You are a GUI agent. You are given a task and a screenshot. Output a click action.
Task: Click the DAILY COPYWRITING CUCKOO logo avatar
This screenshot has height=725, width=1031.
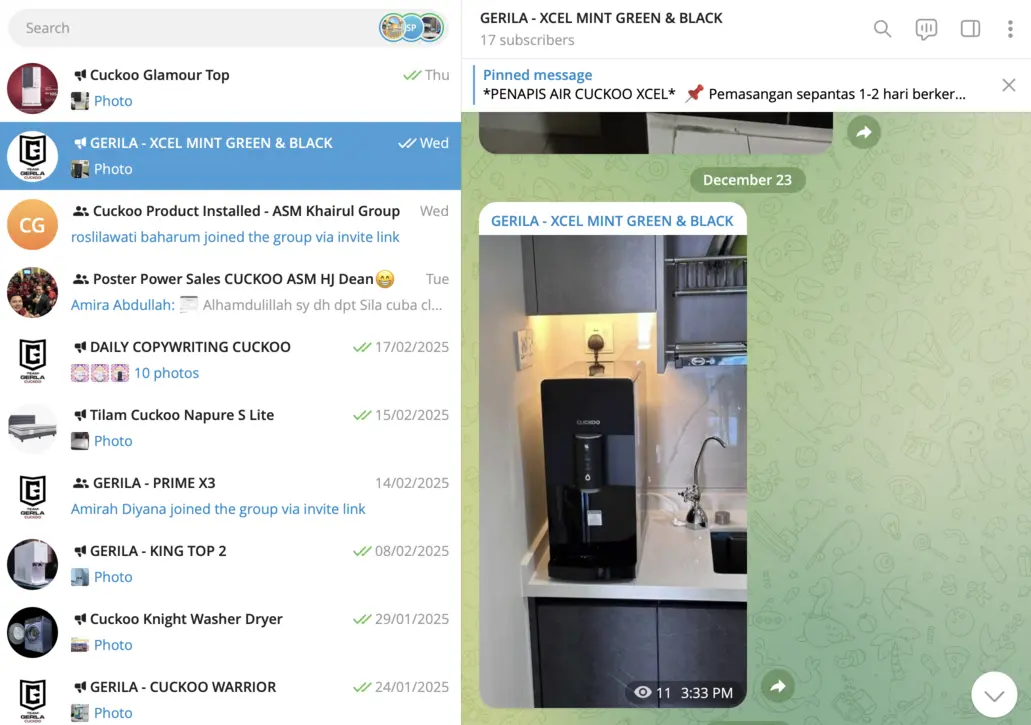(32, 360)
